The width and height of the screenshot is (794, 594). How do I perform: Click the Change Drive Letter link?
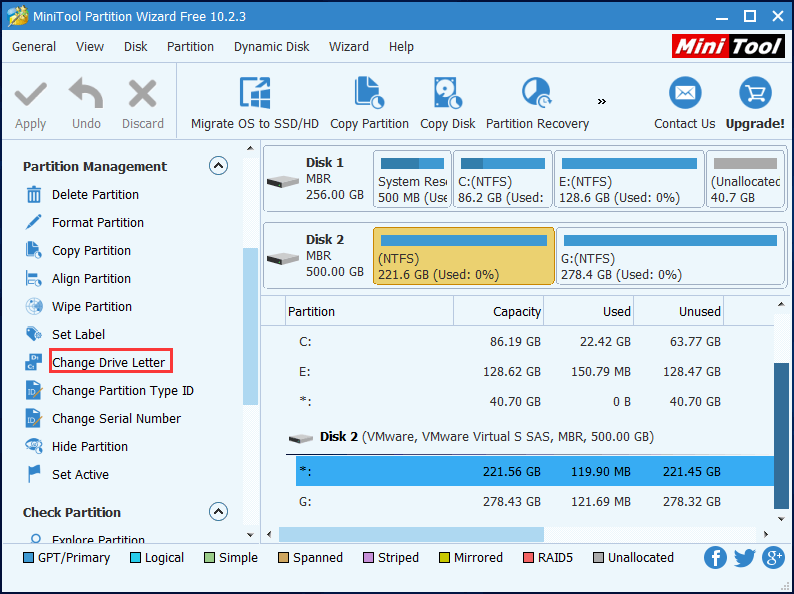pyautogui.click(x=108, y=363)
